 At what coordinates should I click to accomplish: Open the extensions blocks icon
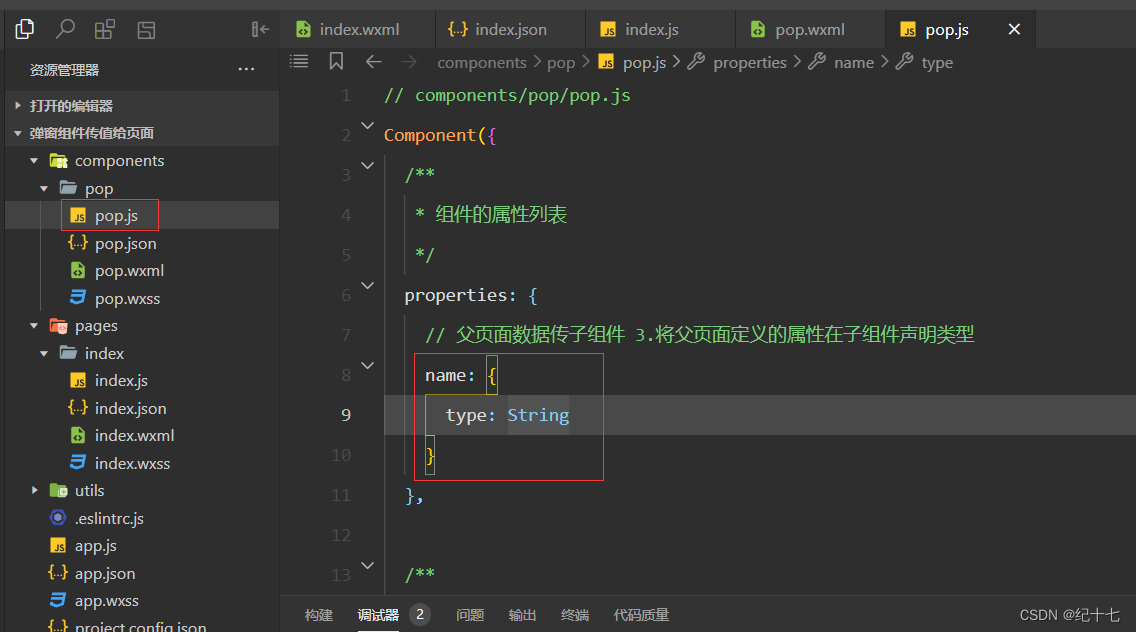(105, 29)
